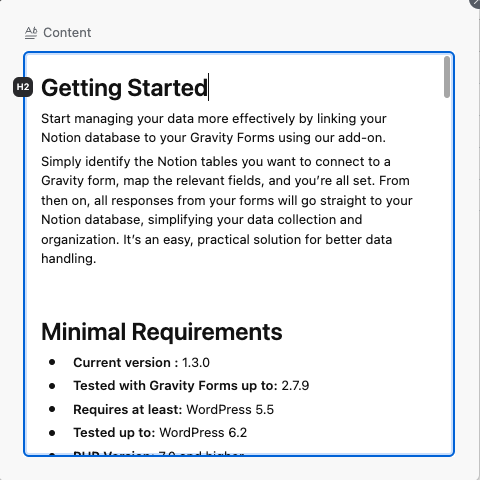Click the bullet before Requires at least
Image resolution: width=480 pixels, height=480 pixels.
click(52, 409)
